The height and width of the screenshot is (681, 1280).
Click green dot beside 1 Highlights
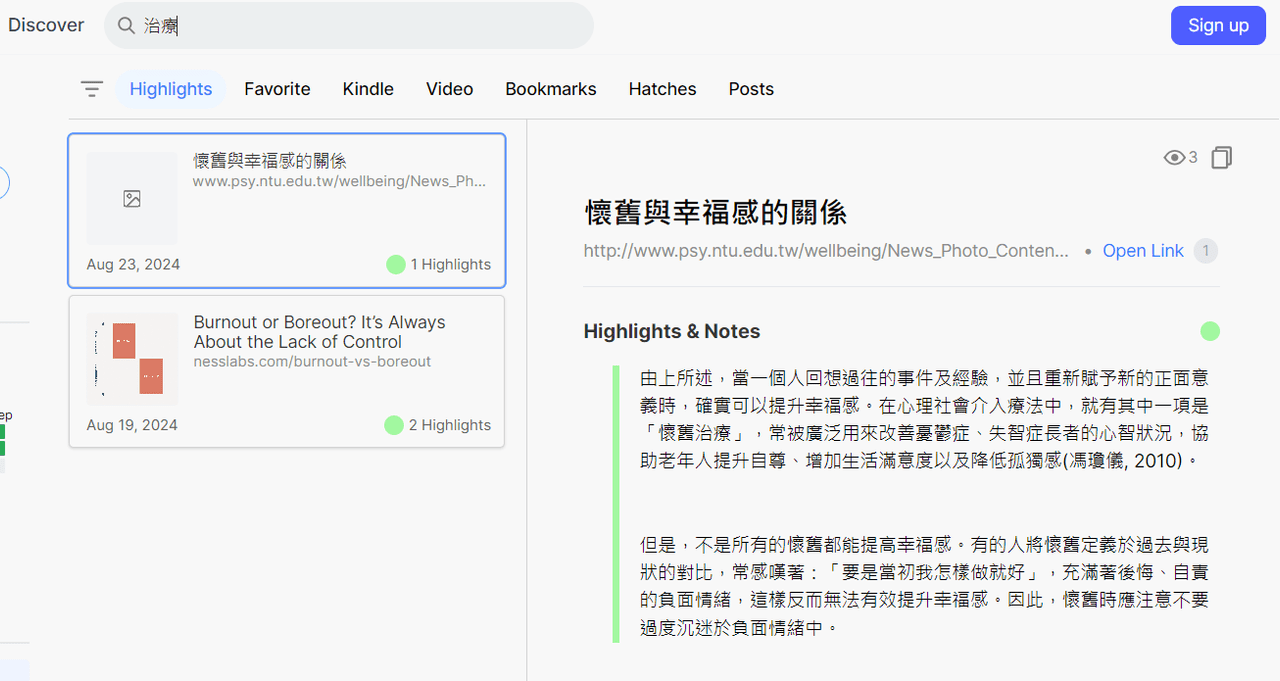point(396,264)
